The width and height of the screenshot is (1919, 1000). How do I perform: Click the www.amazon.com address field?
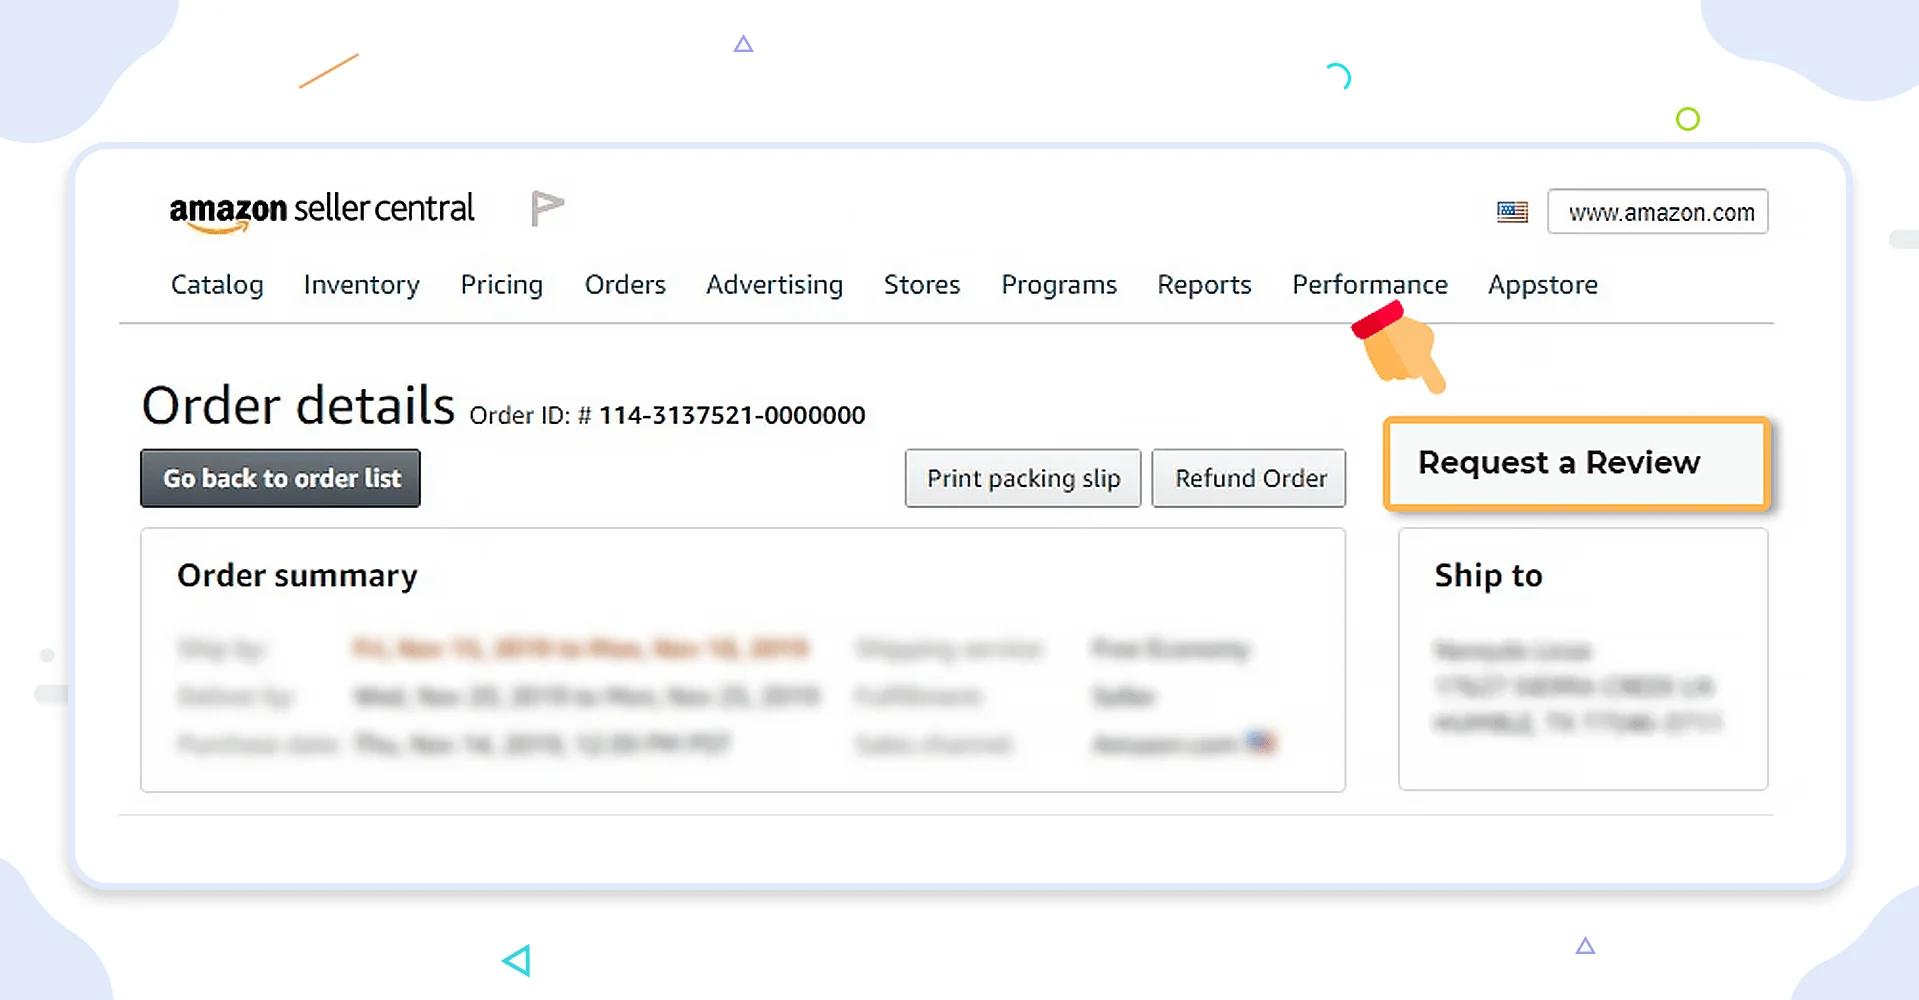(x=1657, y=211)
